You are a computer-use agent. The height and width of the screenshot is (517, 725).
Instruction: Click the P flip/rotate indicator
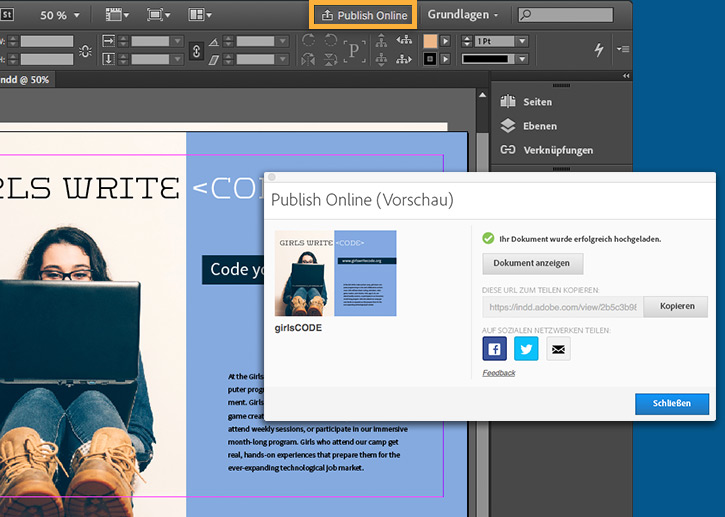(354, 50)
